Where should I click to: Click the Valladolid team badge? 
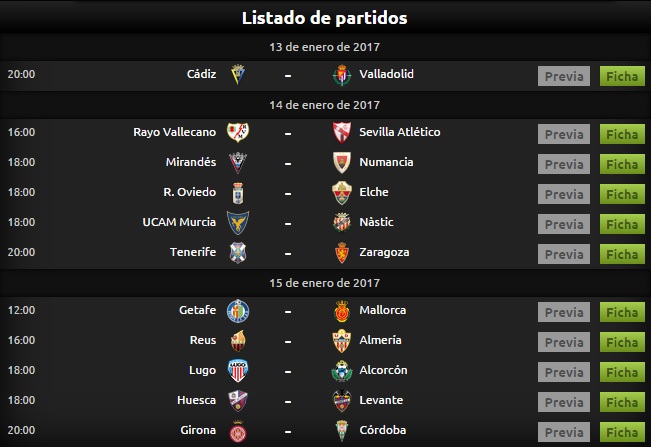342,75
